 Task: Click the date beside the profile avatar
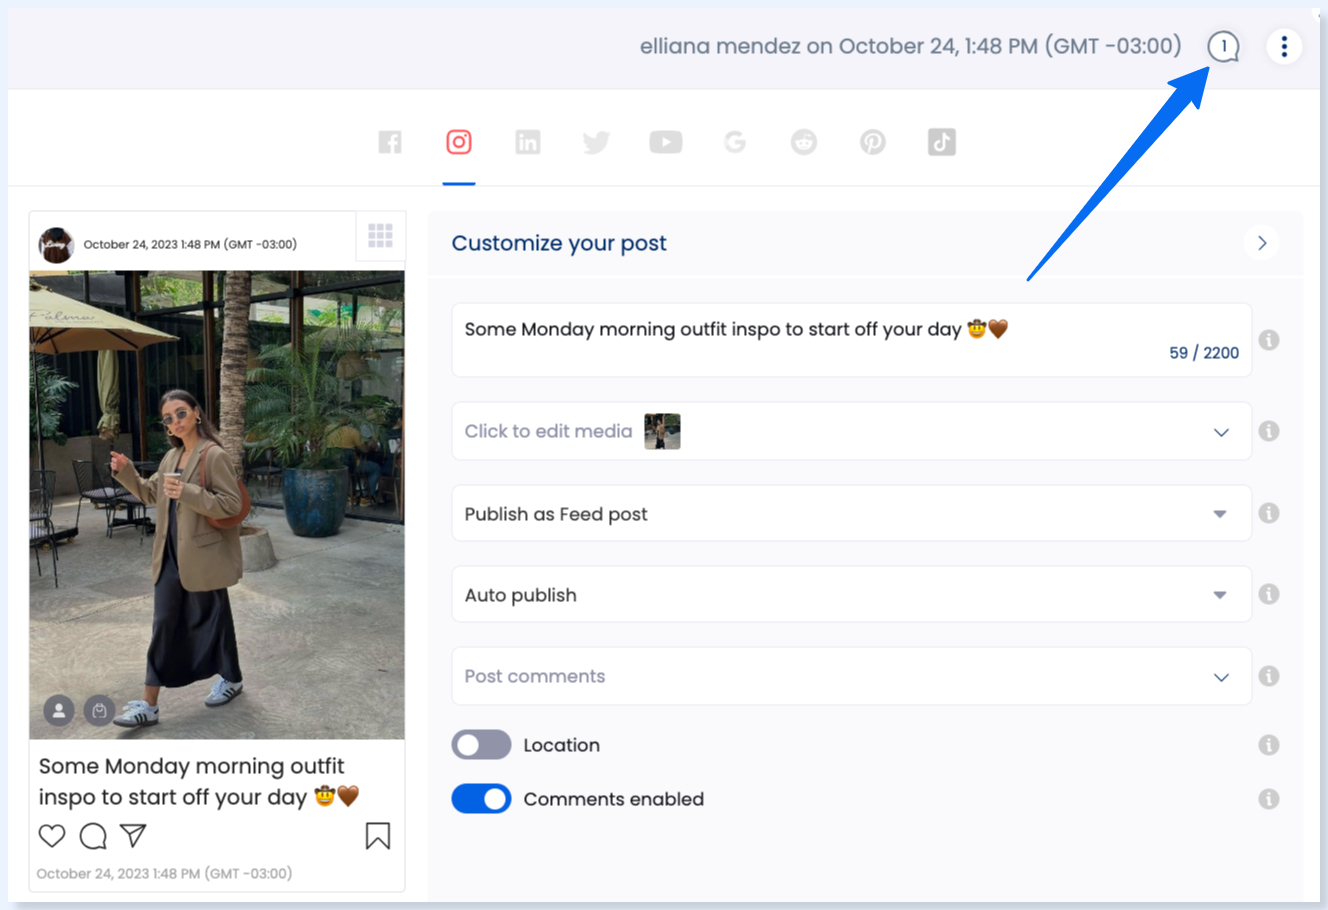(x=190, y=244)
